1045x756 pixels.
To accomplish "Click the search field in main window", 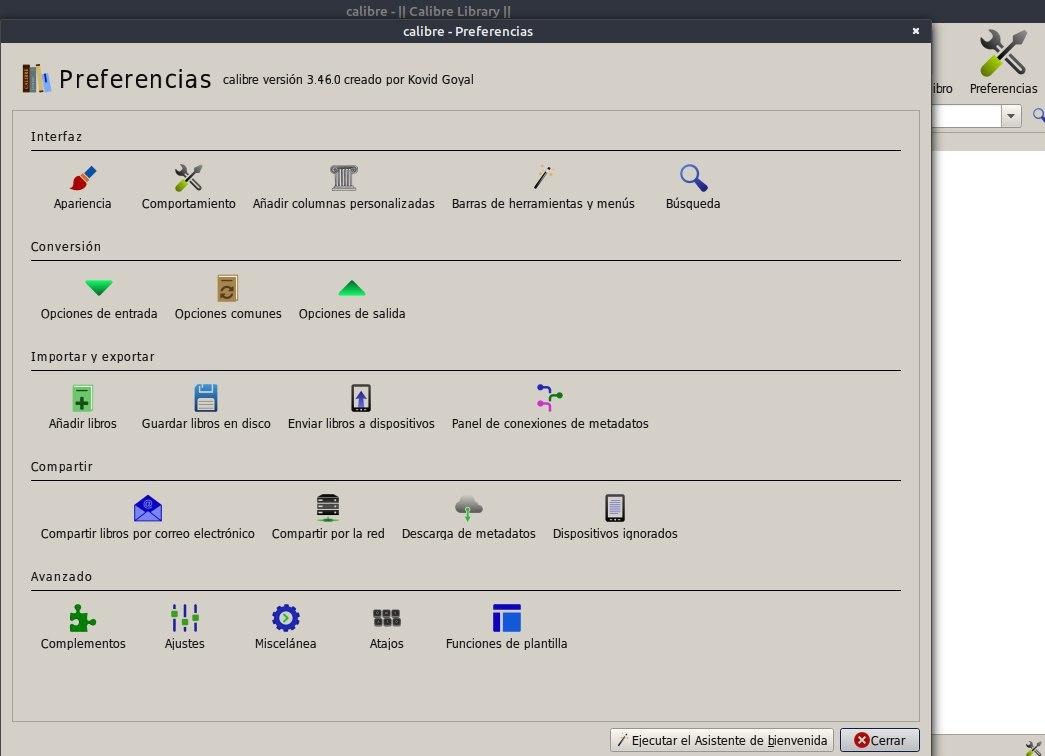I will point(966,116).
